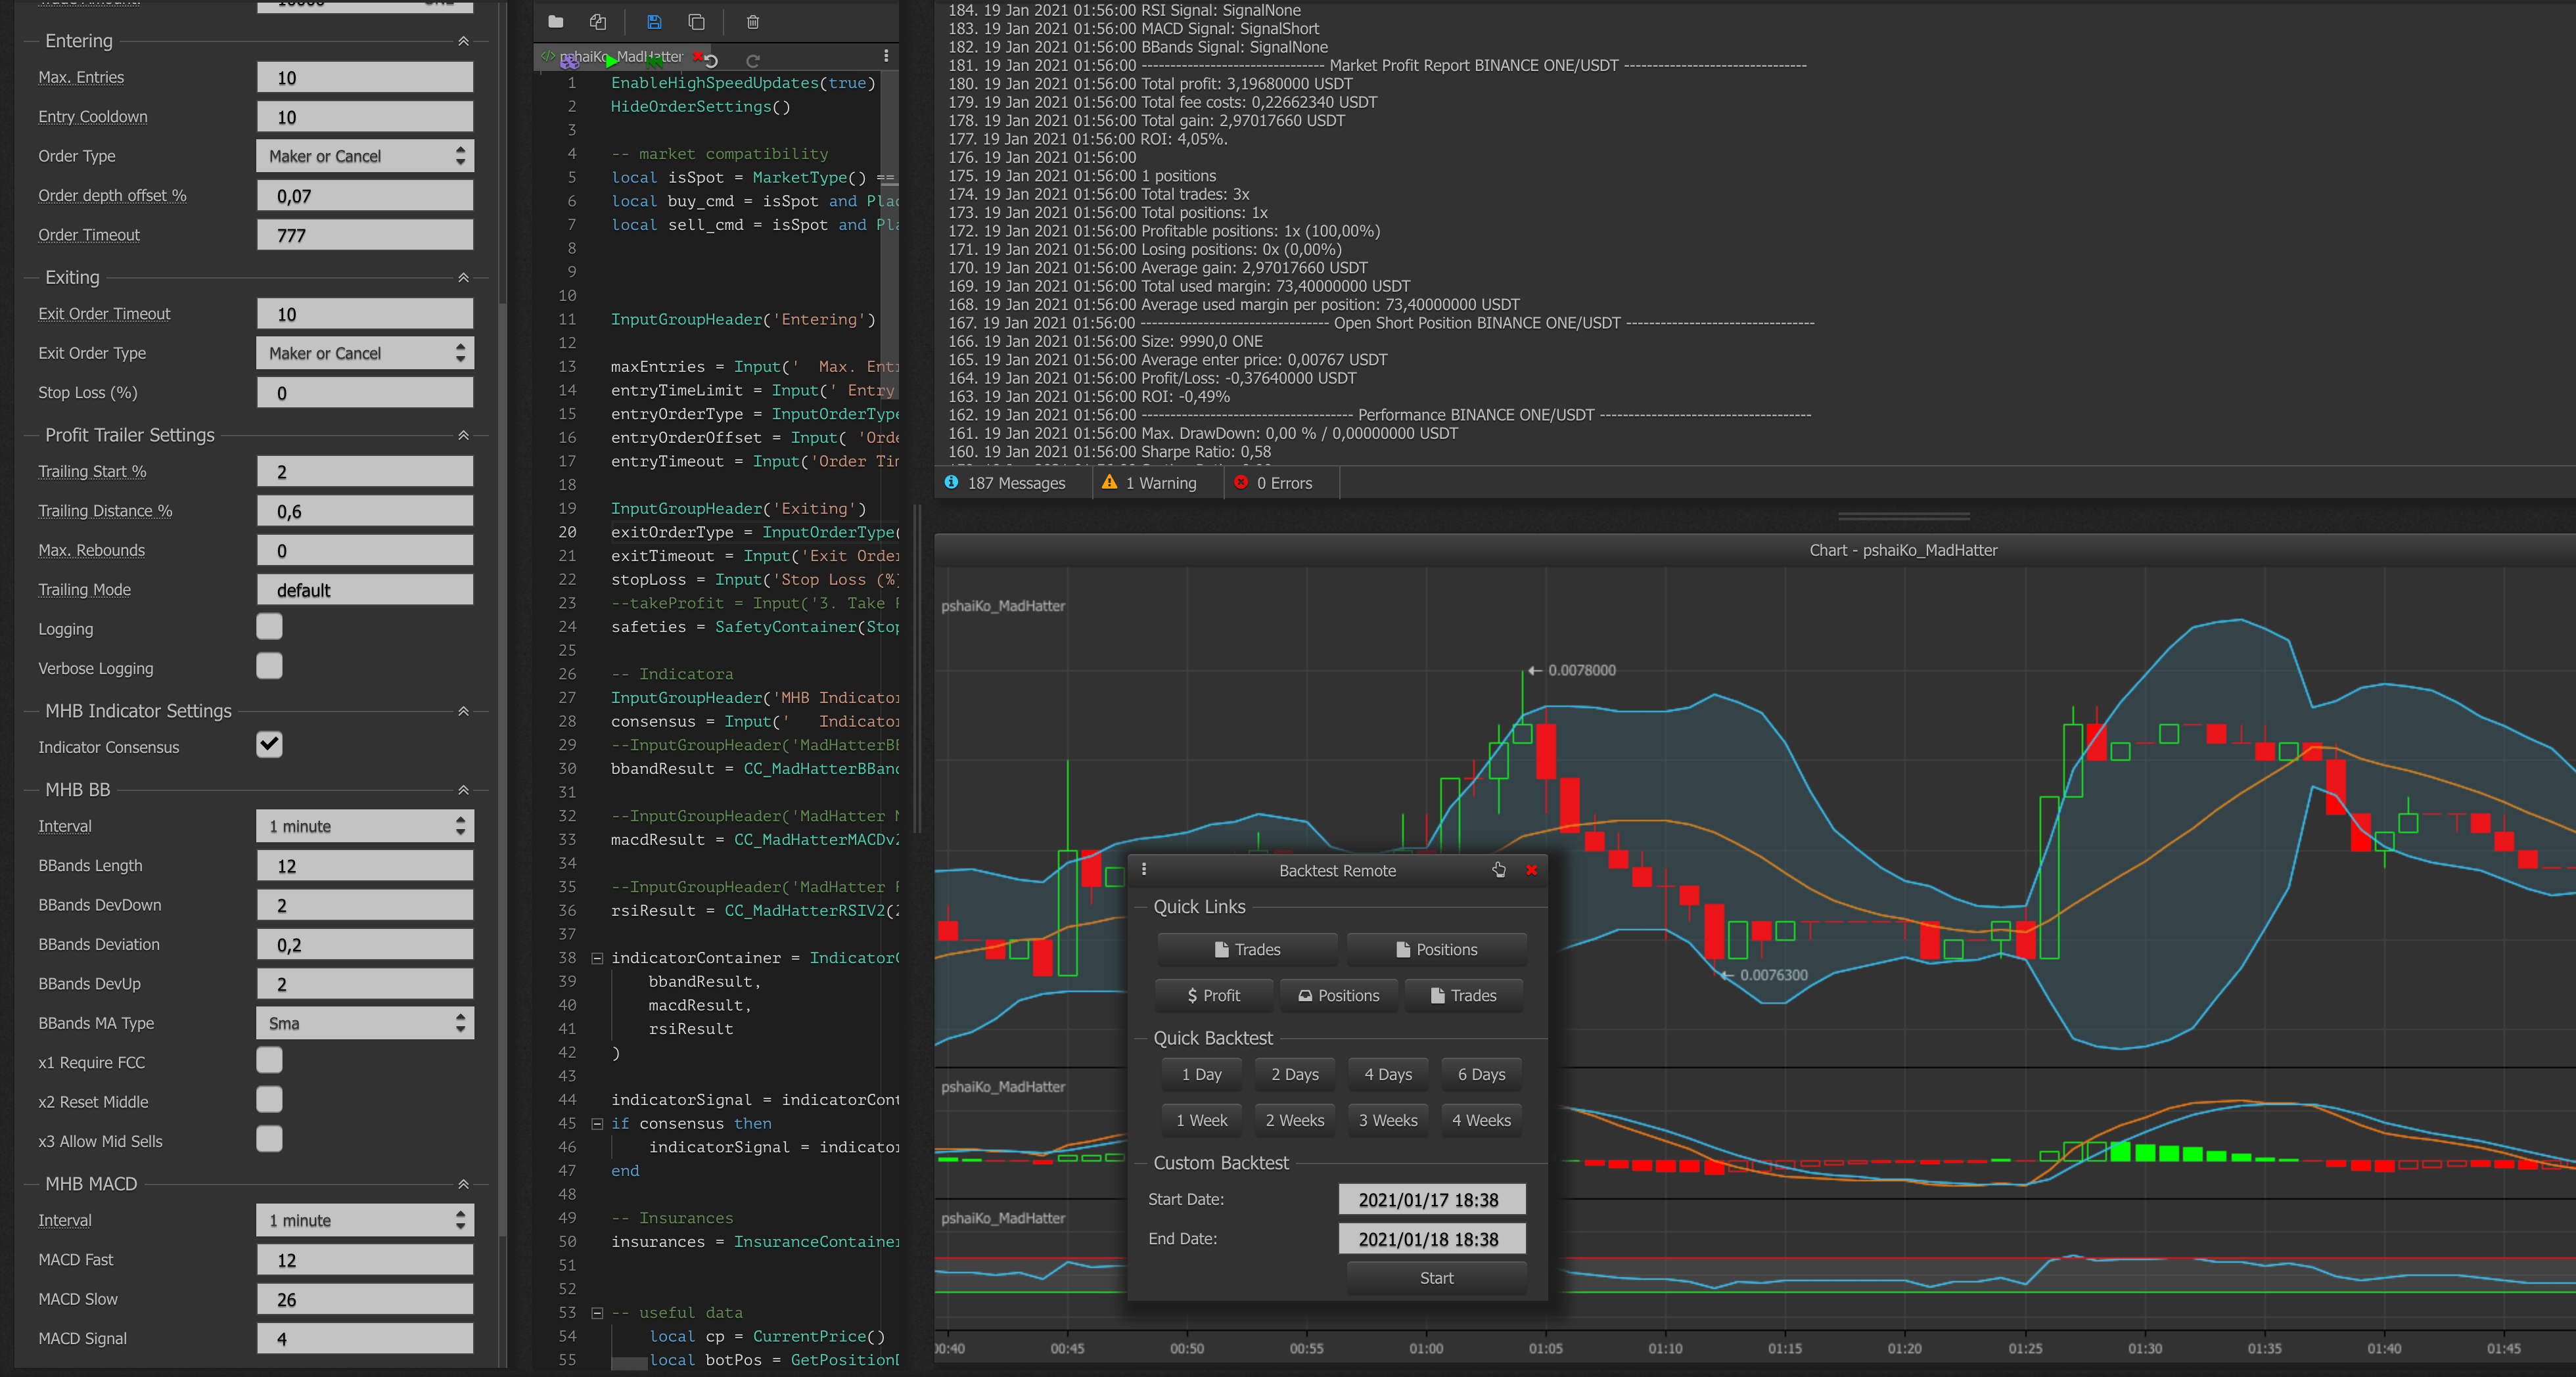Run the 2 Days quick backtest
2576x1377 pixels.
coord(1294,1074)
